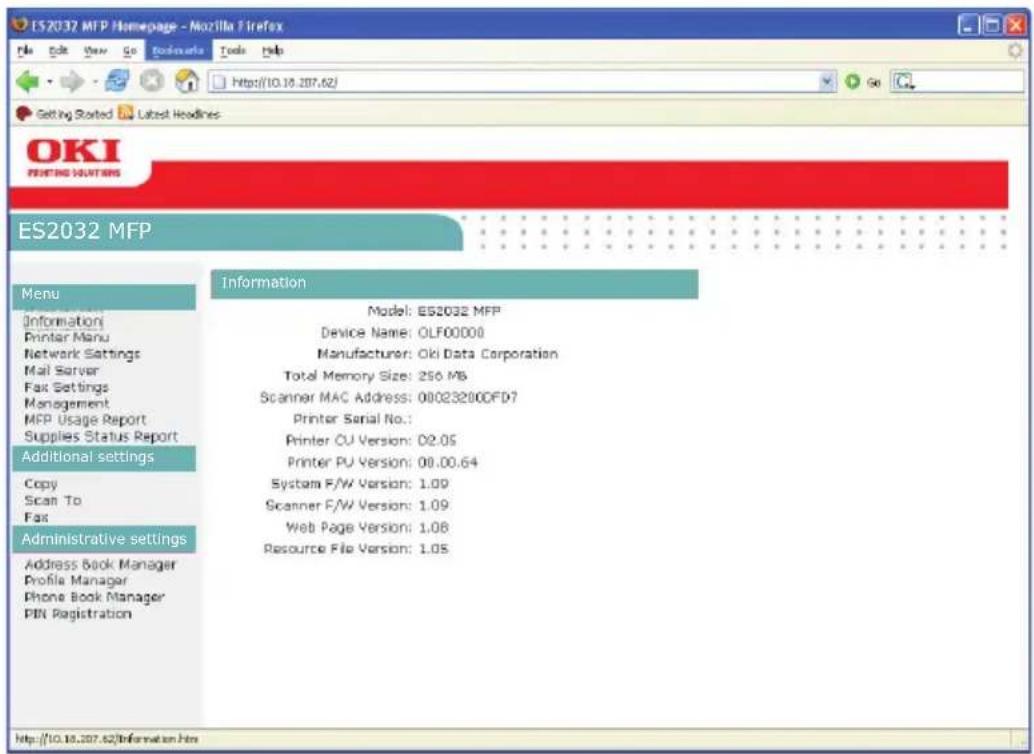The width and height of the screenshot is (1034, 754).
Task: Open the Phone Book Manager link
Action: [x=94, y=597]
